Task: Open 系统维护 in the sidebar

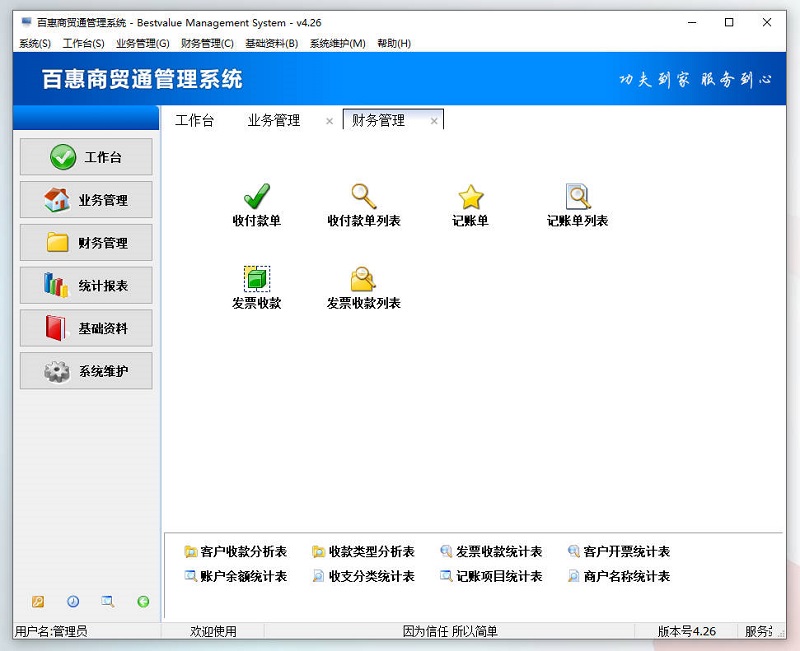Action: [85, 371]
